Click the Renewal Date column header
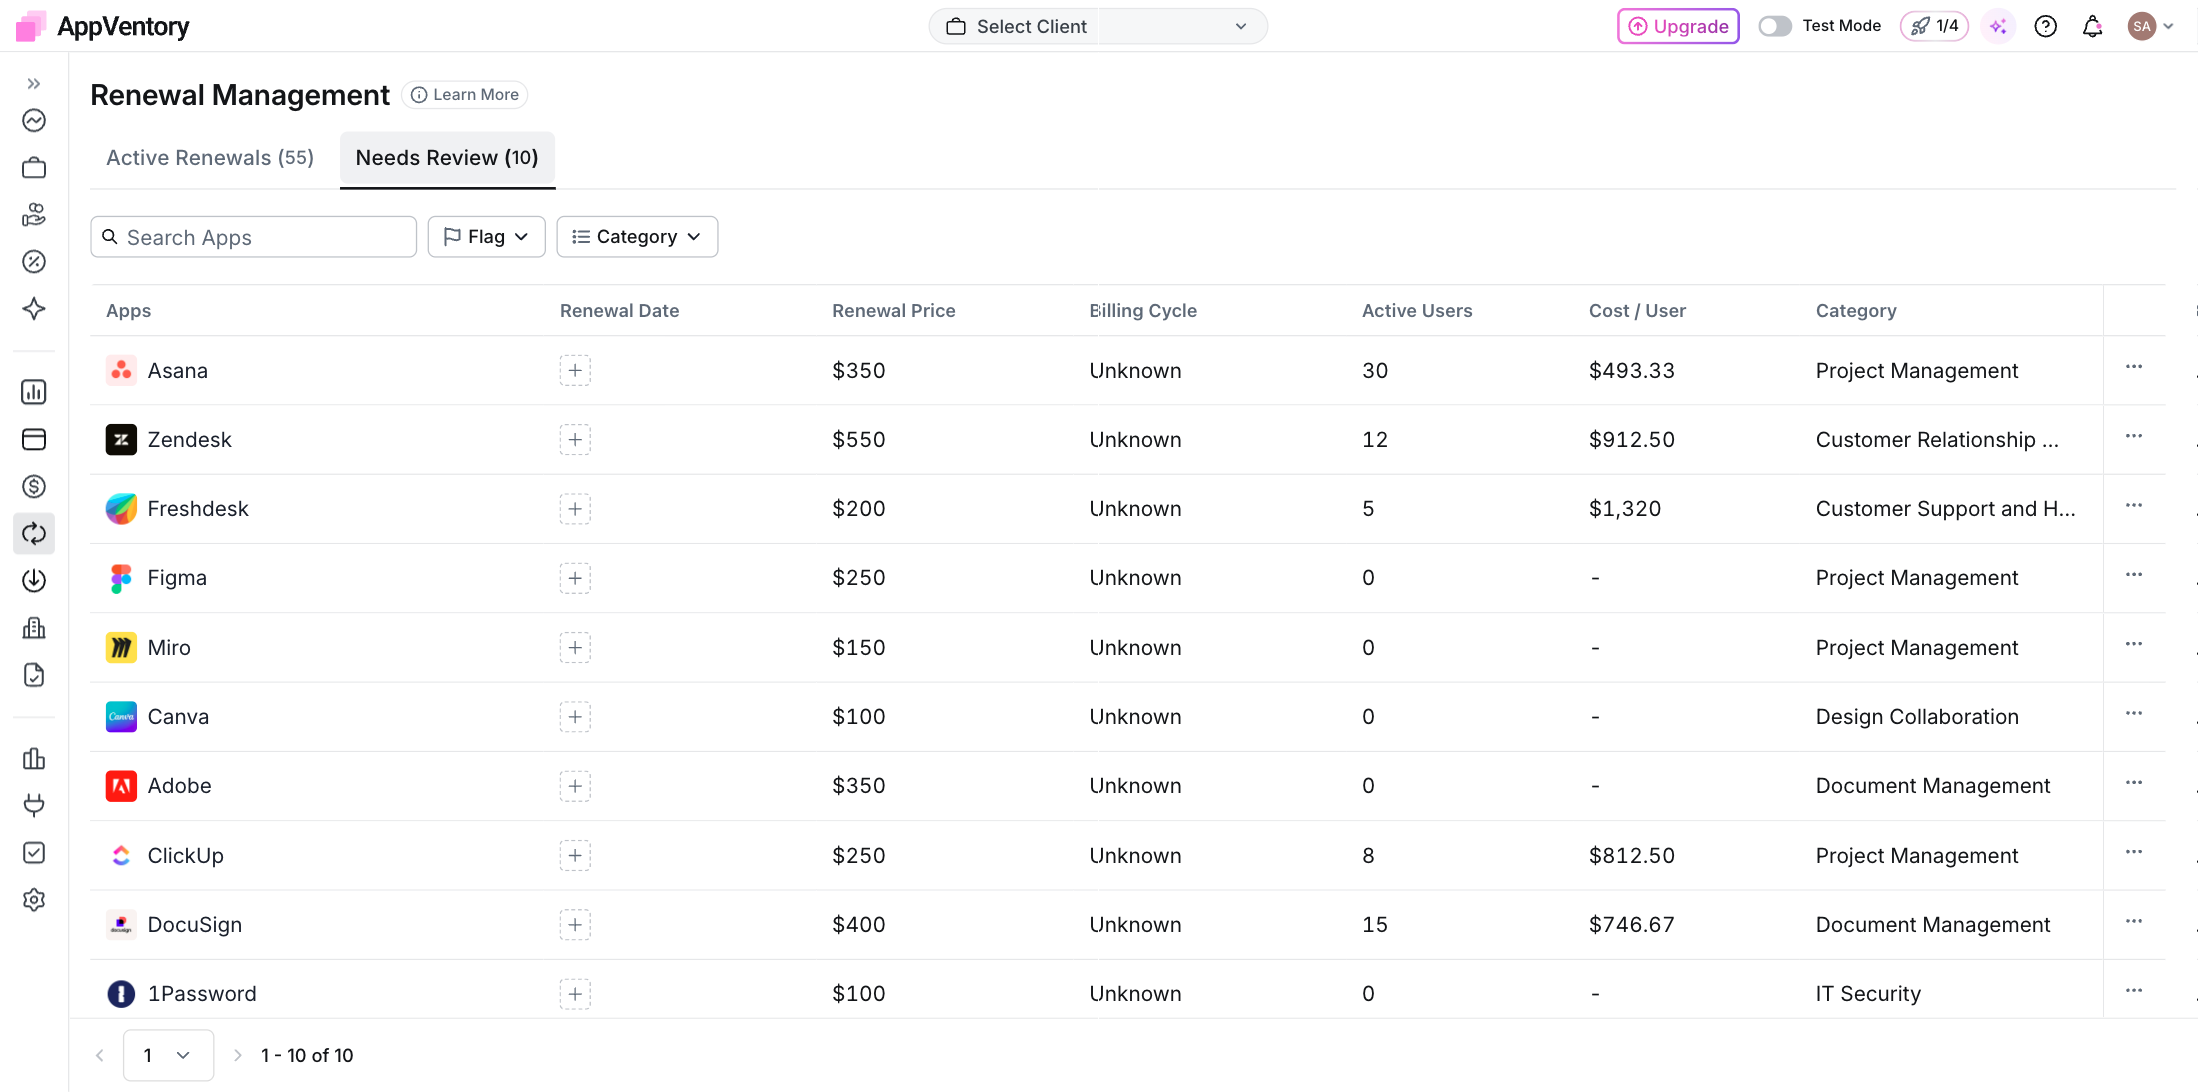 pos(620,311)
